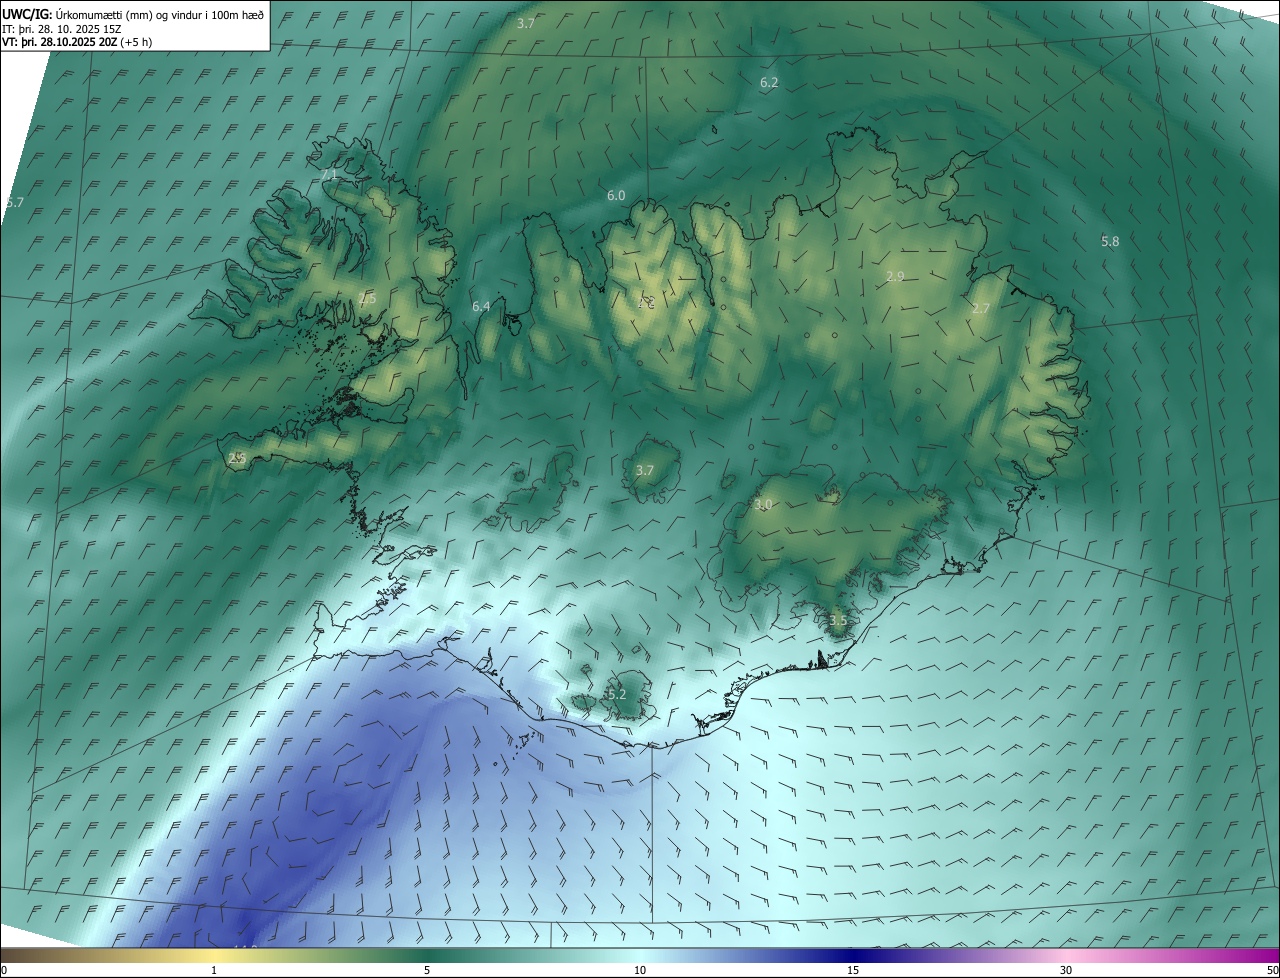
Task: Click the partially cut 5.7 value label
Action: click(x=13, y=202)
